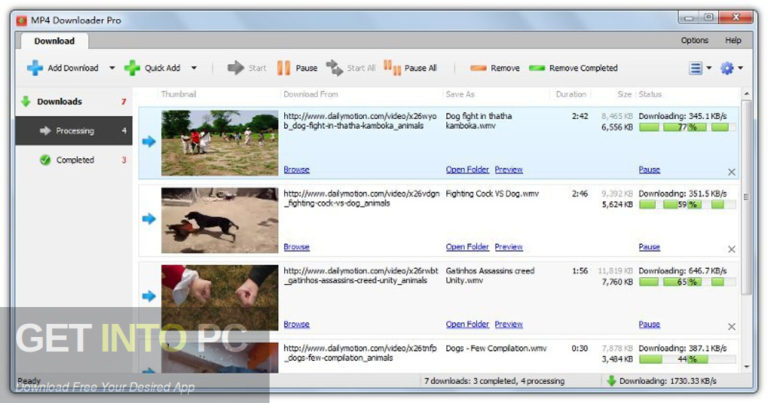Click the Start All toolbar button
Image resolution: width=768 pixels, height=403 pixels.
[x=351, y=68]
